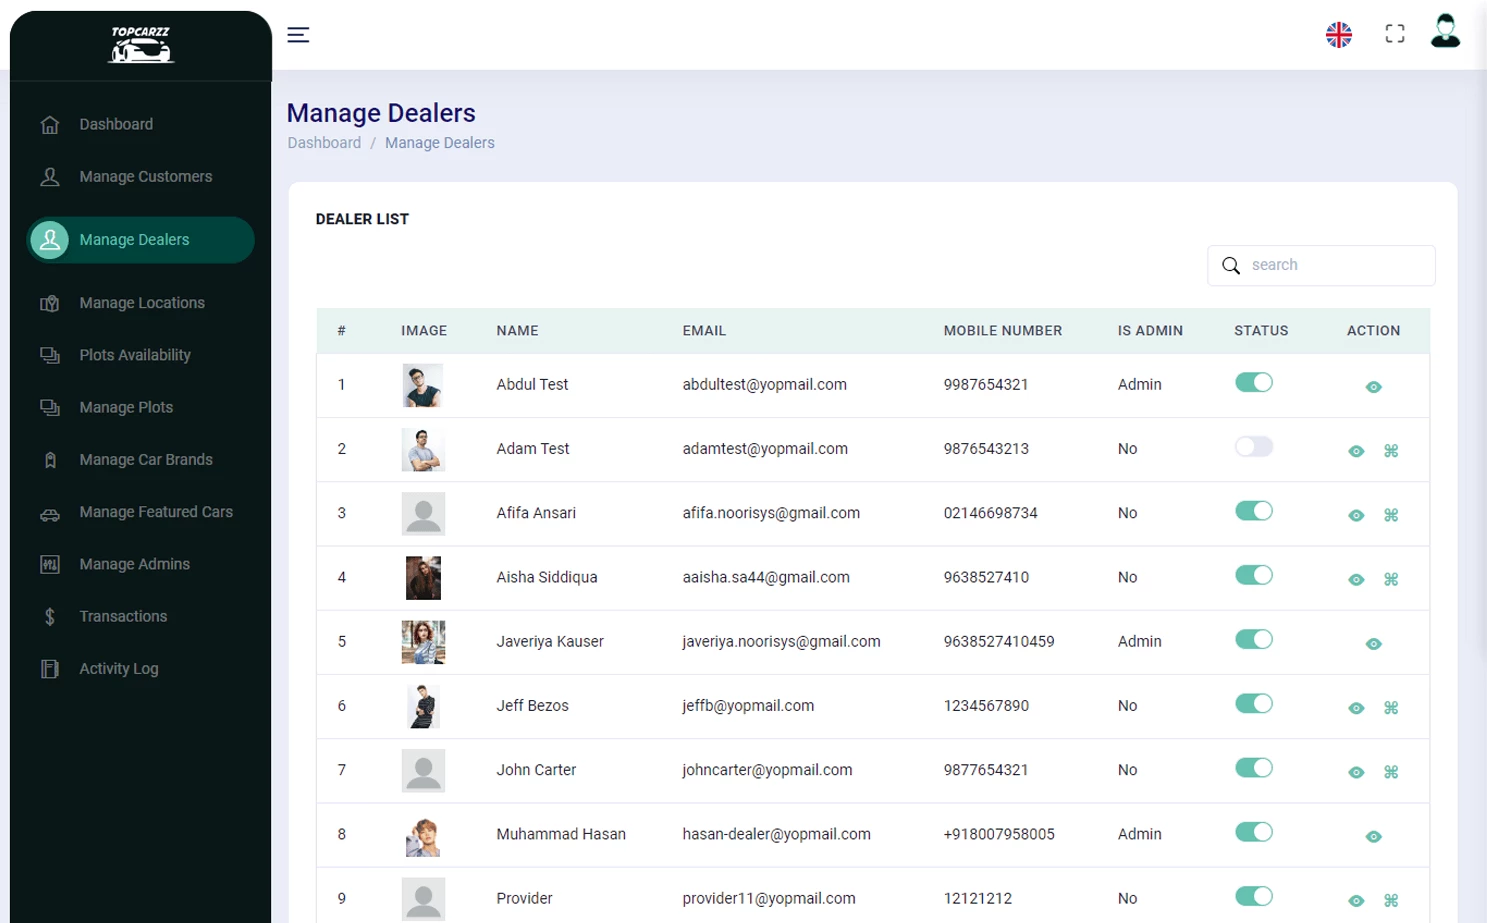Toggle status for Adam Test
Image resolution: width=1487 pixels, height=923 pixels.
1253,447
